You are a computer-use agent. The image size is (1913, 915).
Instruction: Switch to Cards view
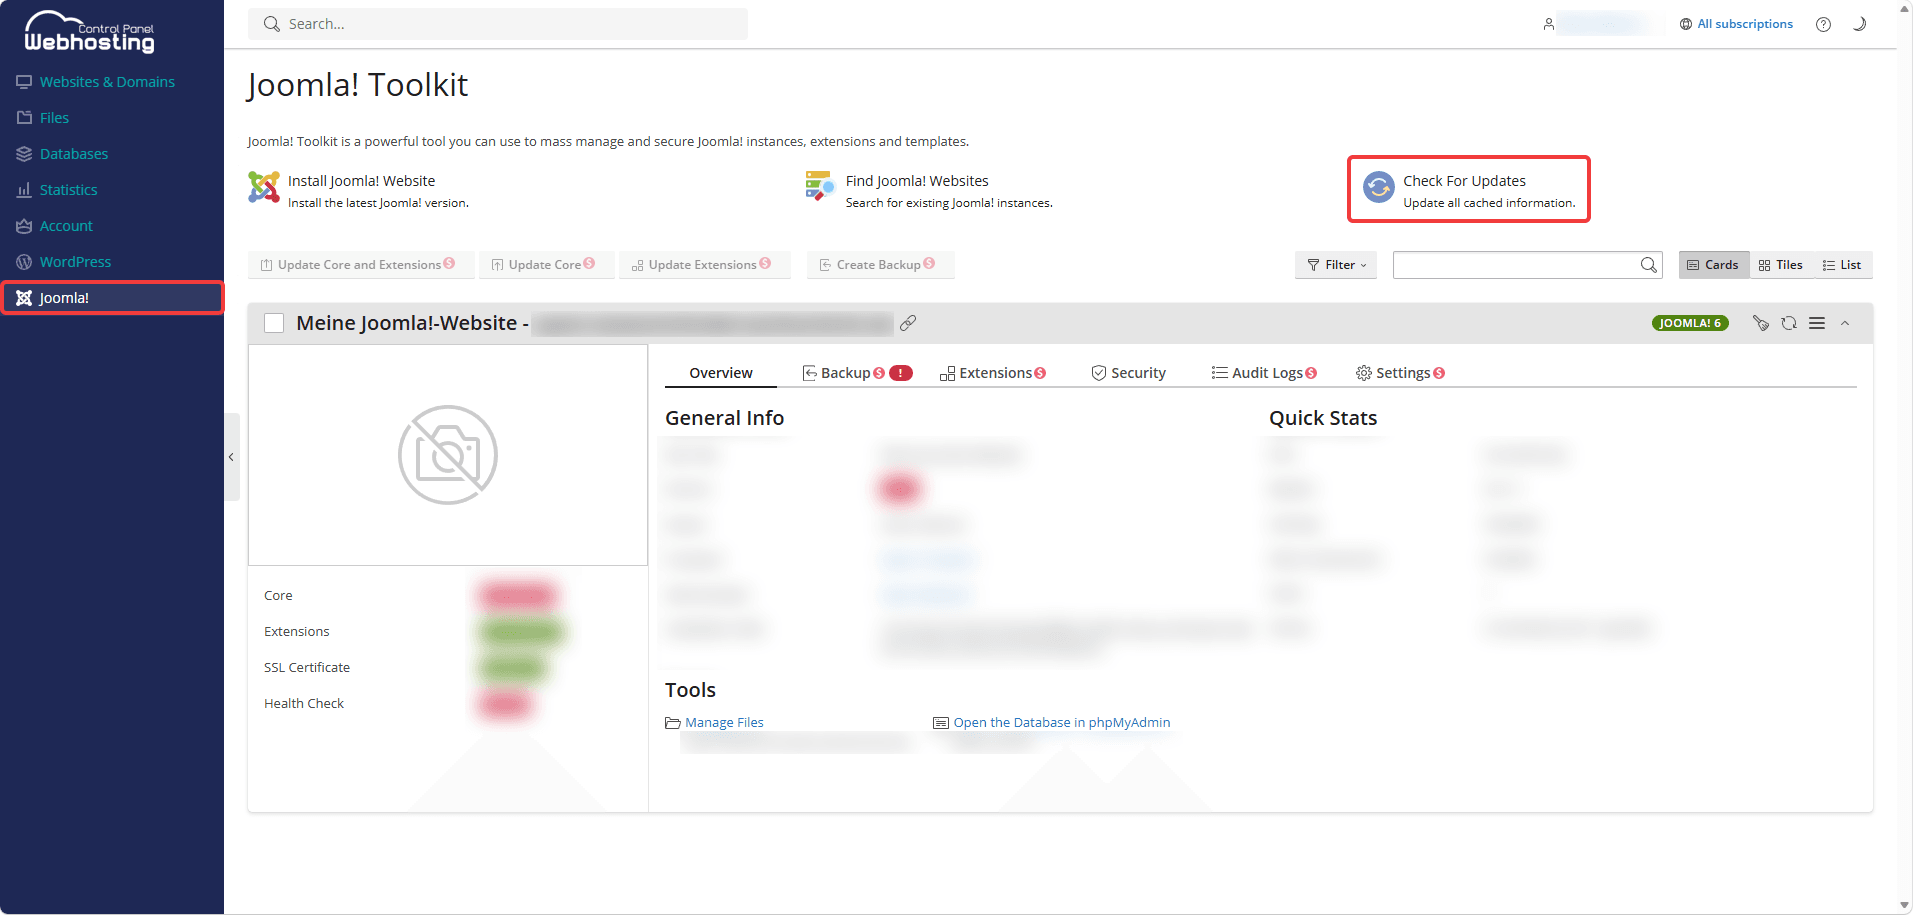pyautogui.click(x=1713, y=265)
